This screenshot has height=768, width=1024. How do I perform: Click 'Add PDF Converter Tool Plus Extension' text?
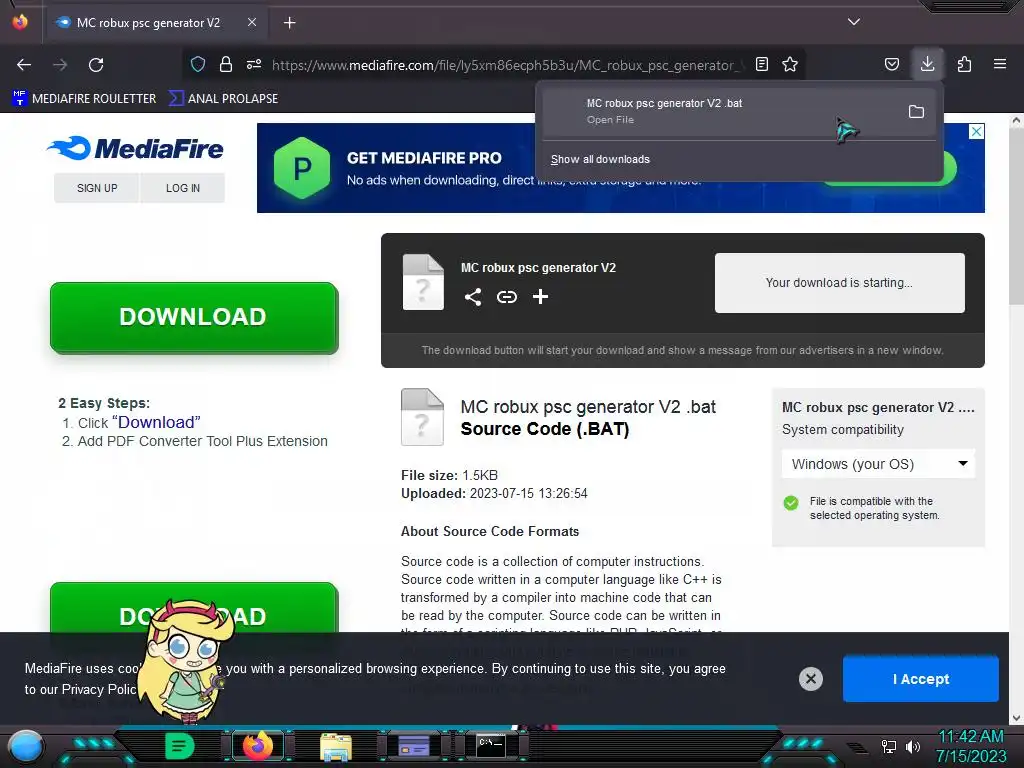pyautogui.click(x=202, y=441)
